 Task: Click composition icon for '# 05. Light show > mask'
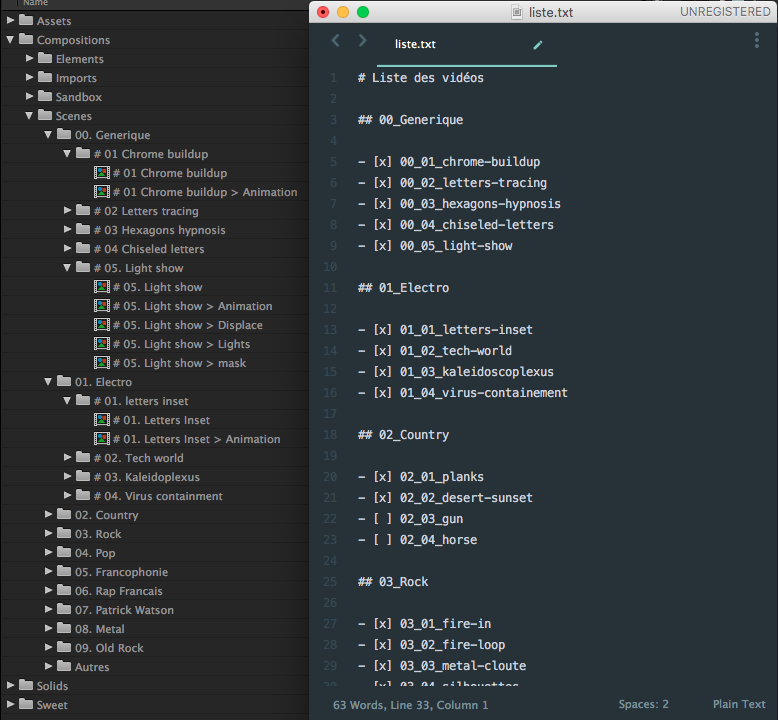tap(102, 363)
